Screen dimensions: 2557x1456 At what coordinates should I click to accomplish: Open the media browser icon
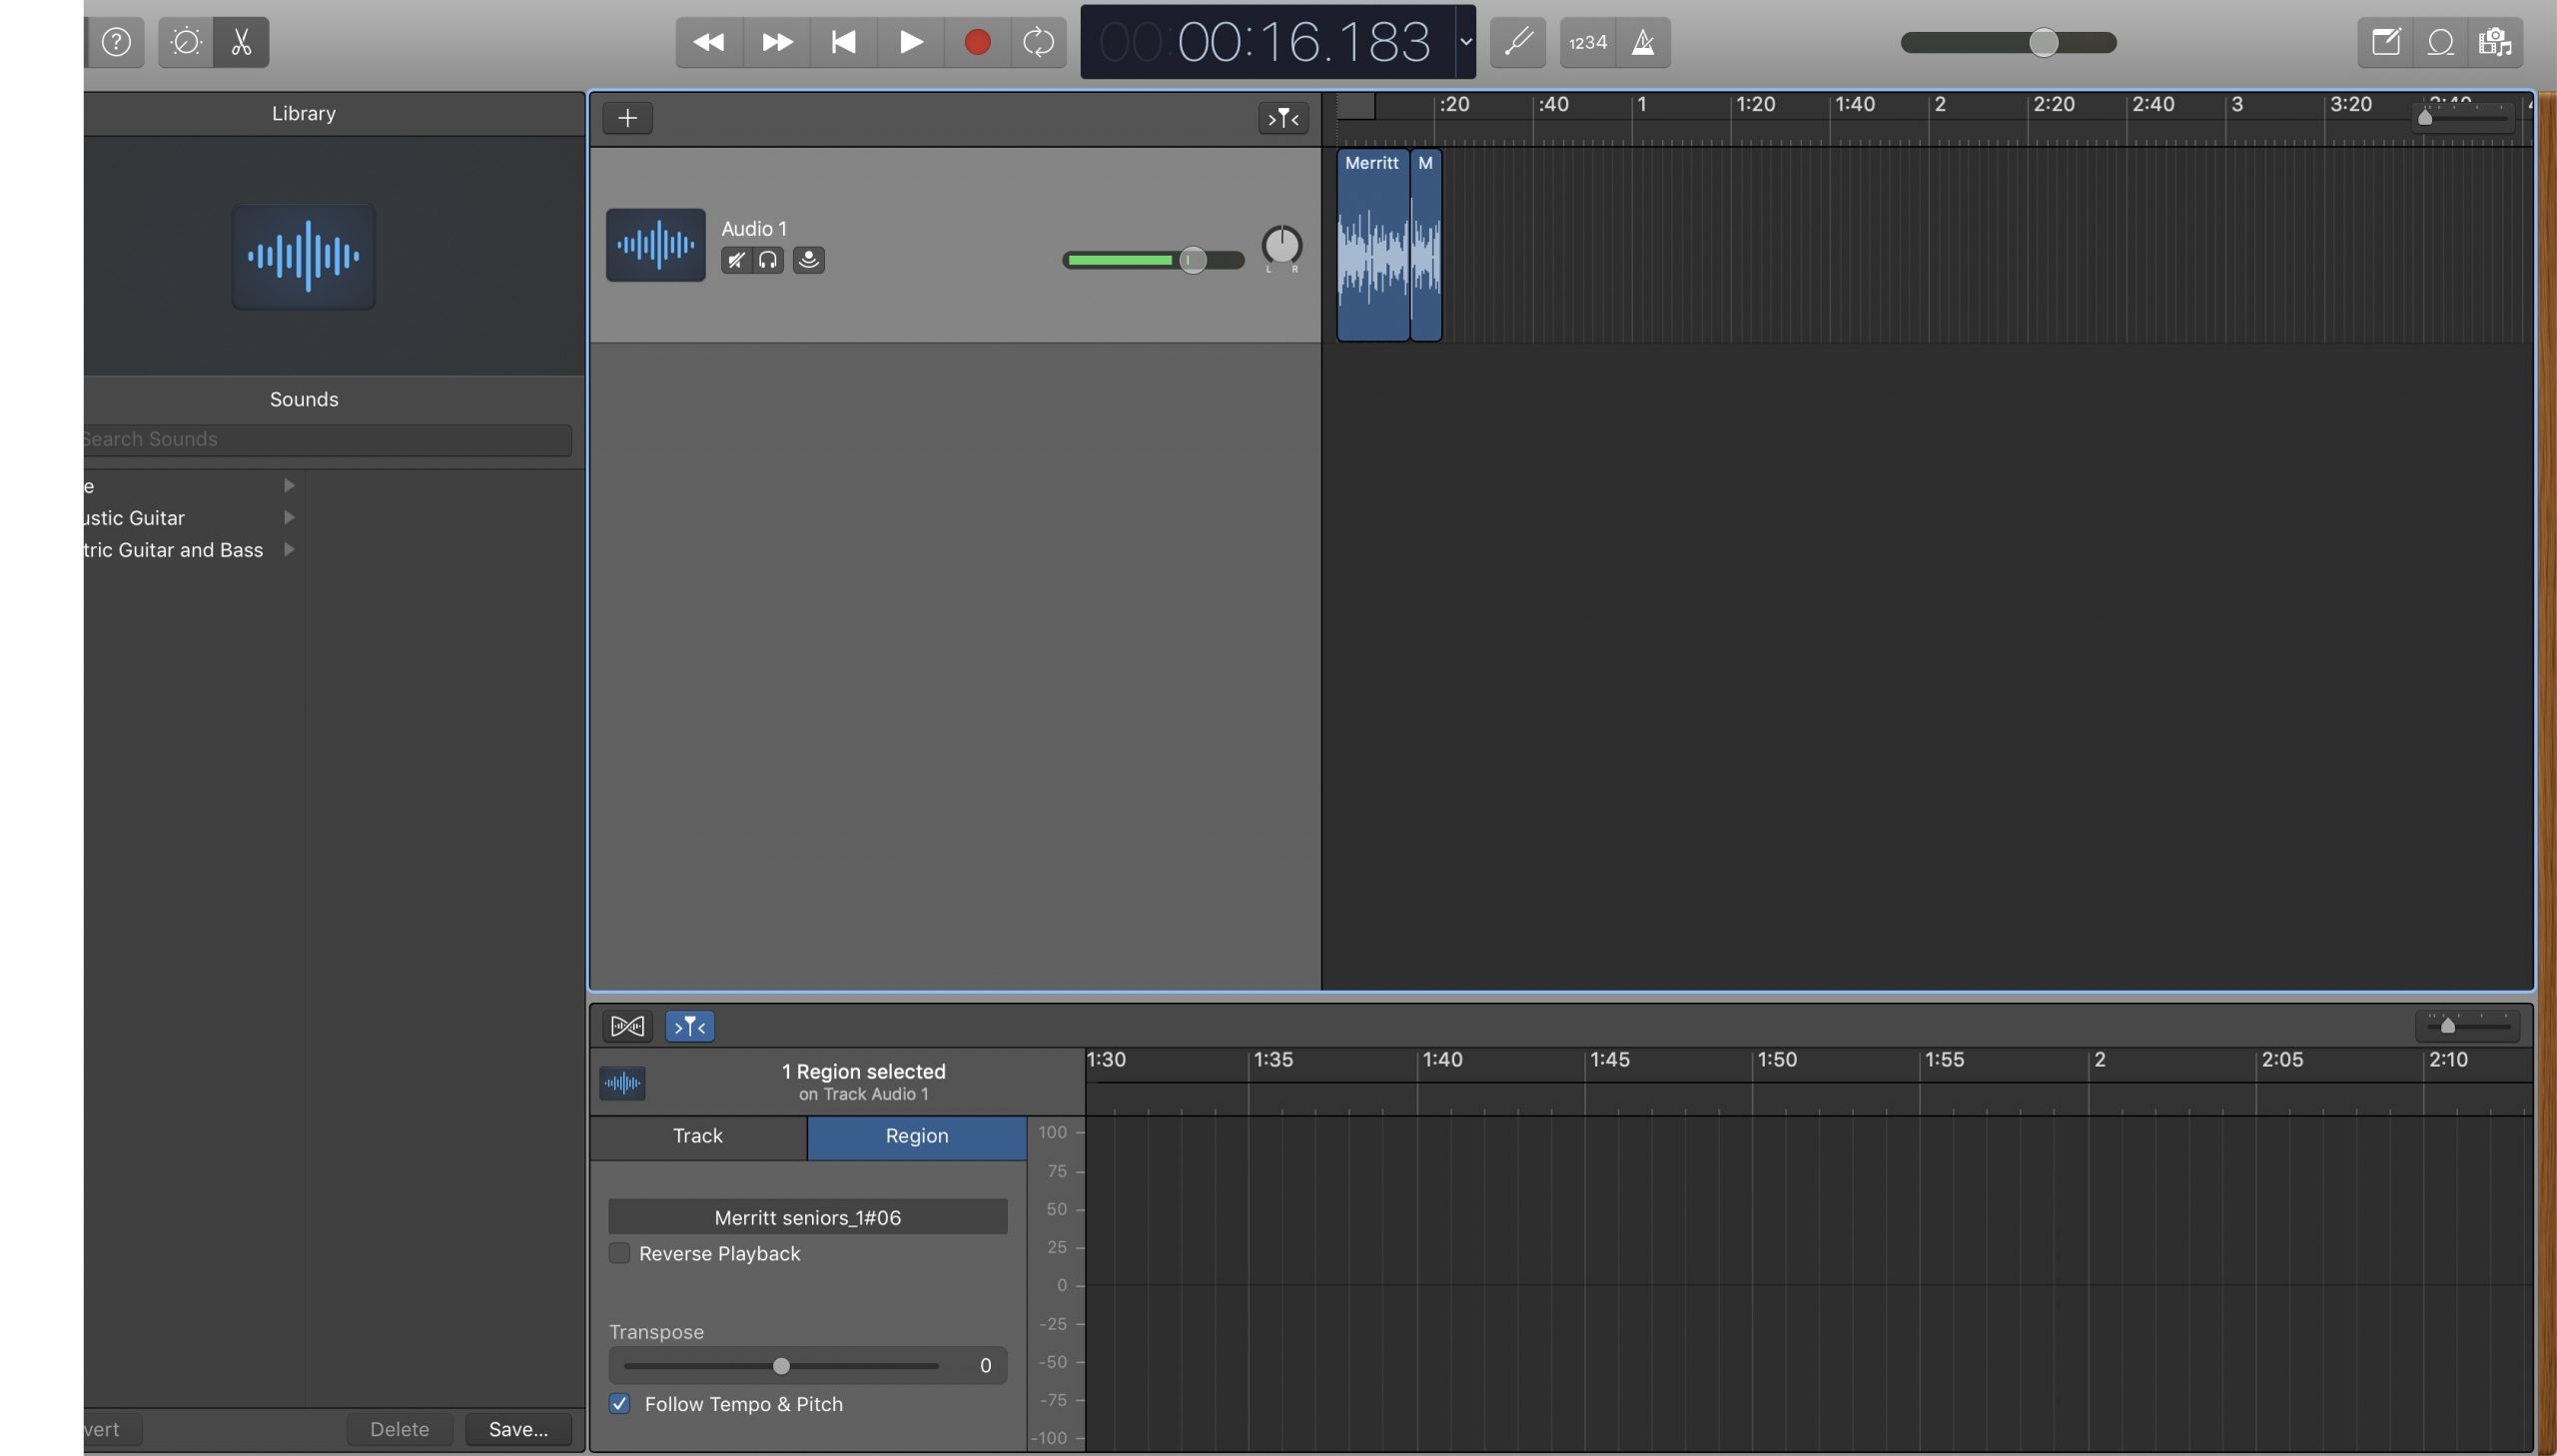tap(2494, 42)
